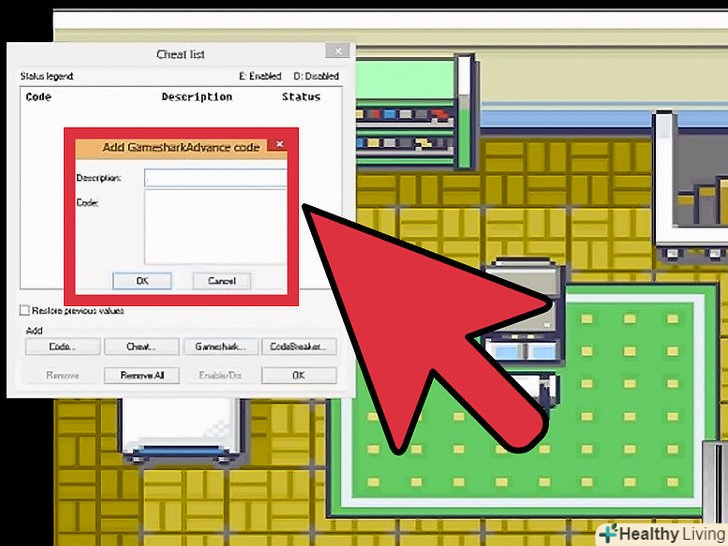Confirm with OK in Add GamesharkAdvance dialog
Viewport: 728px width, 546px height.
tap(142, 281)
